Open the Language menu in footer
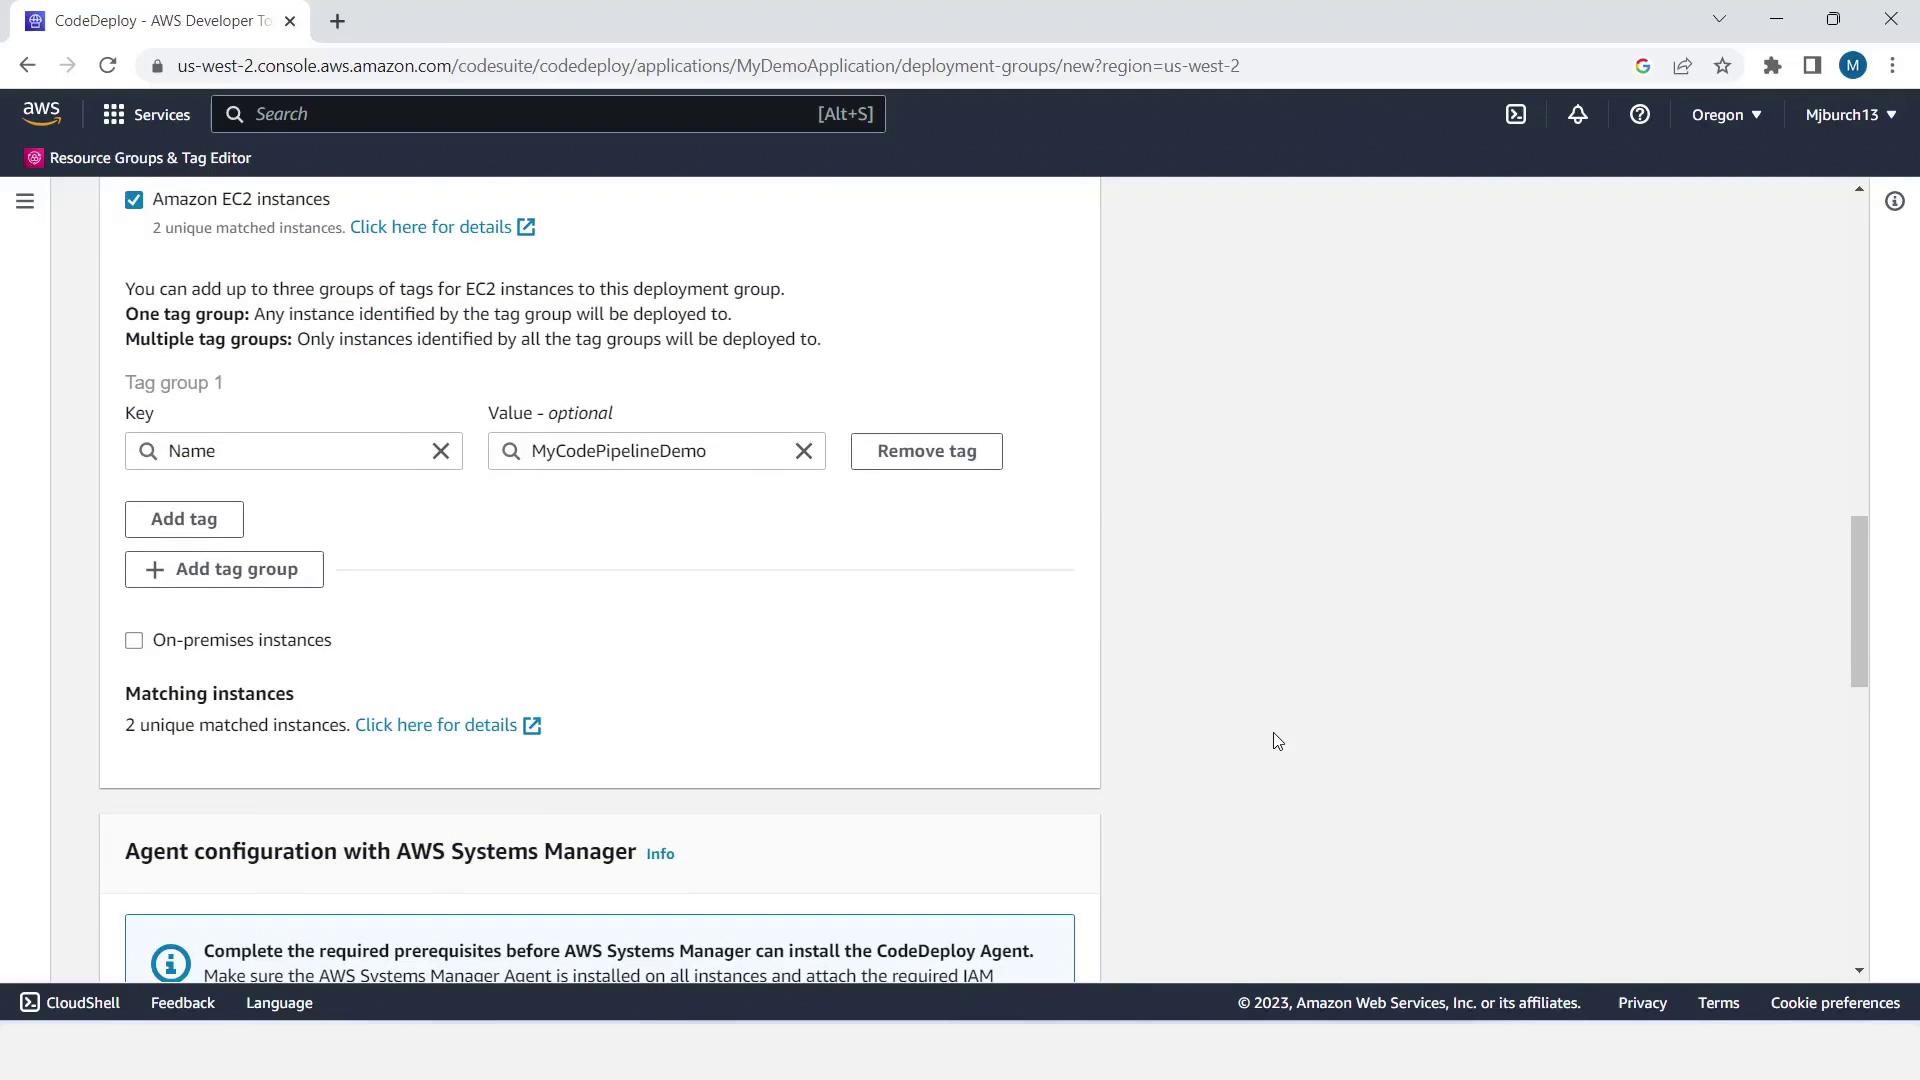The height and width of the screenshot is (1080, 1920). click(279, 1002)
